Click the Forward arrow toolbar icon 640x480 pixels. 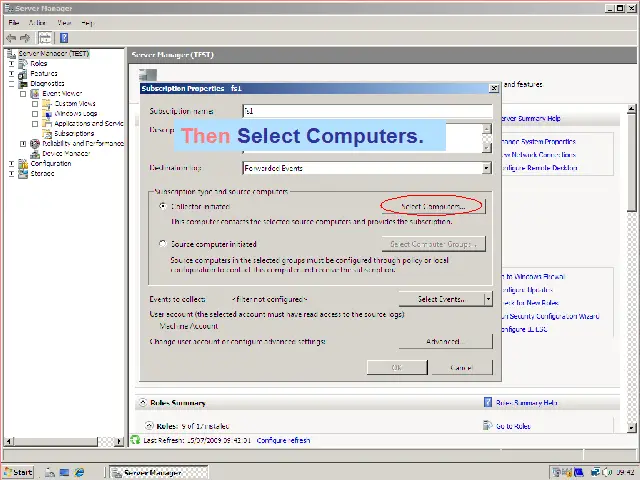[25, 38]
